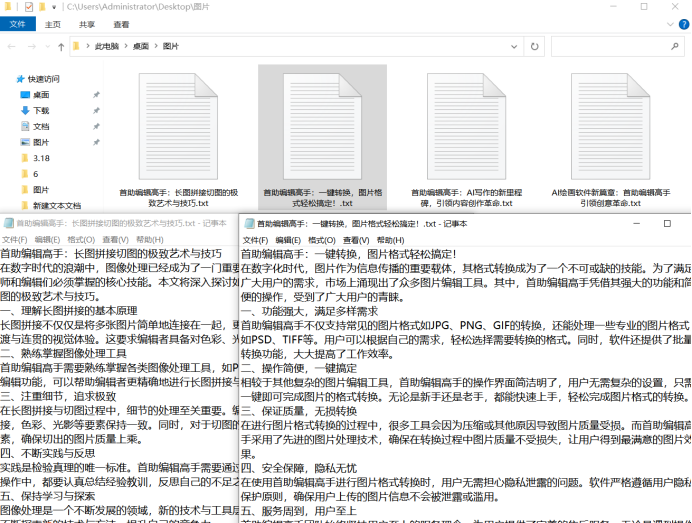Open recent locations dropdown arrow
The height and width of the screenshot is (523, 692).
(x=48, y=46)
